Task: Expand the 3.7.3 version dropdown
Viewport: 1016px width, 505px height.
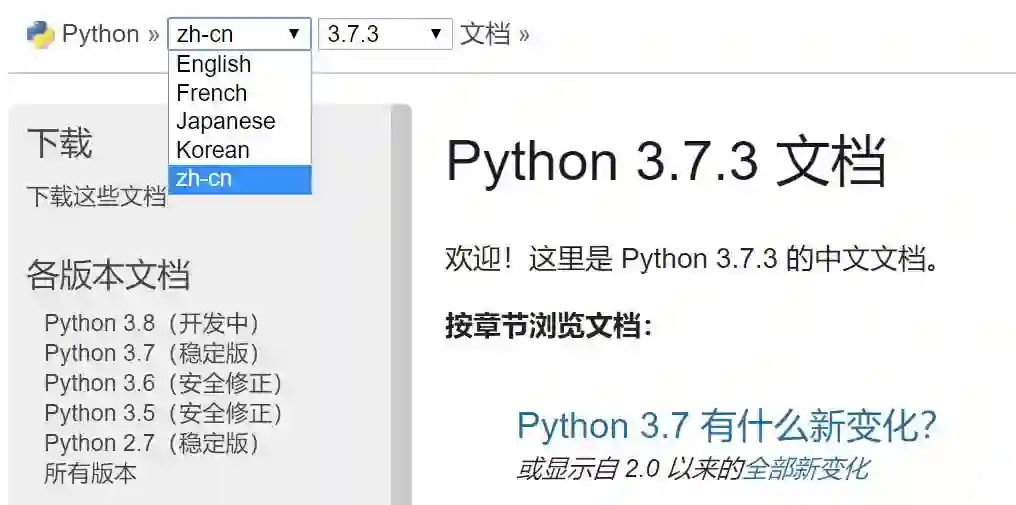Action: pyautogui.click(x=384, y=34)
